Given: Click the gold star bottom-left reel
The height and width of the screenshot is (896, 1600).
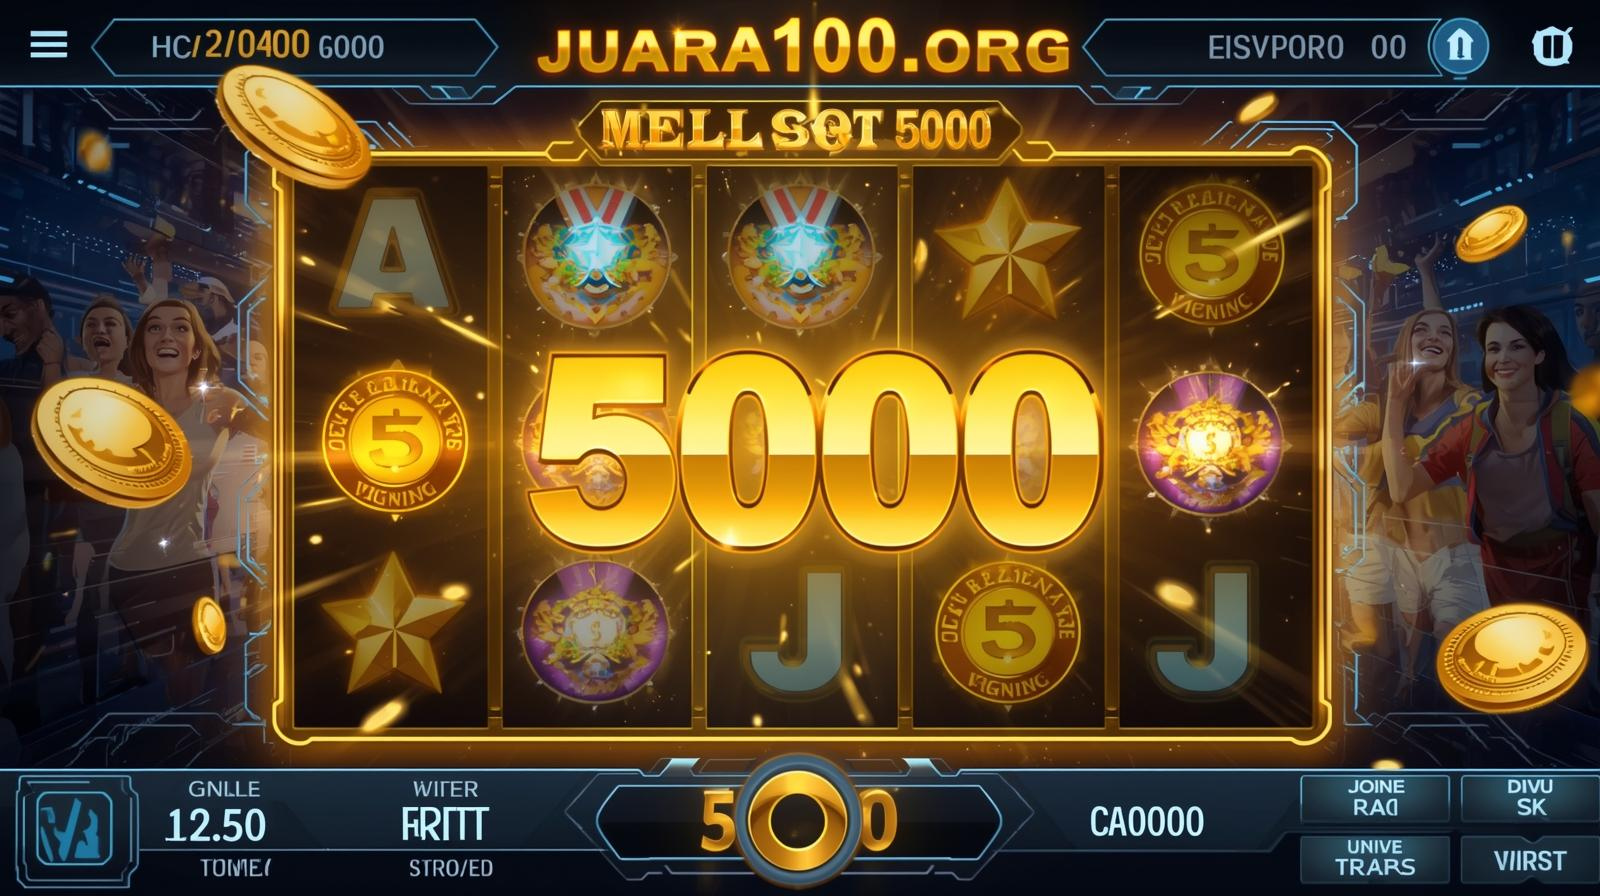Looking at the screenshot, I should point(392,624).
